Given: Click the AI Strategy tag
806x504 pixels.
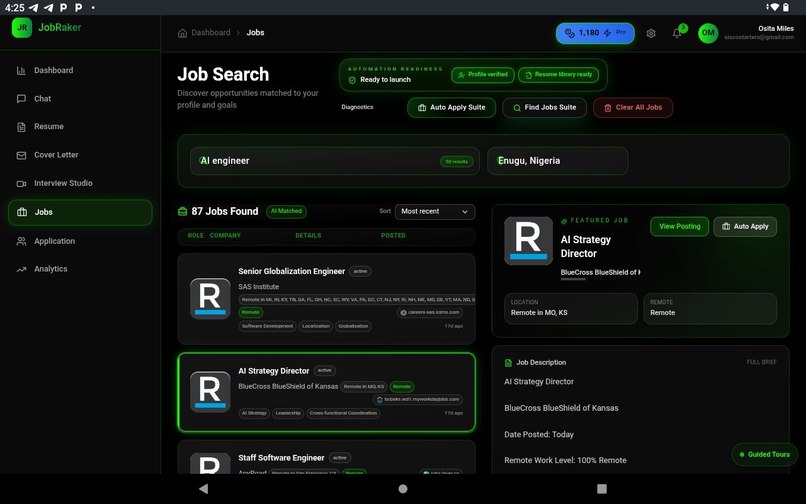Looking at the screenshot, I should [254, 413].
